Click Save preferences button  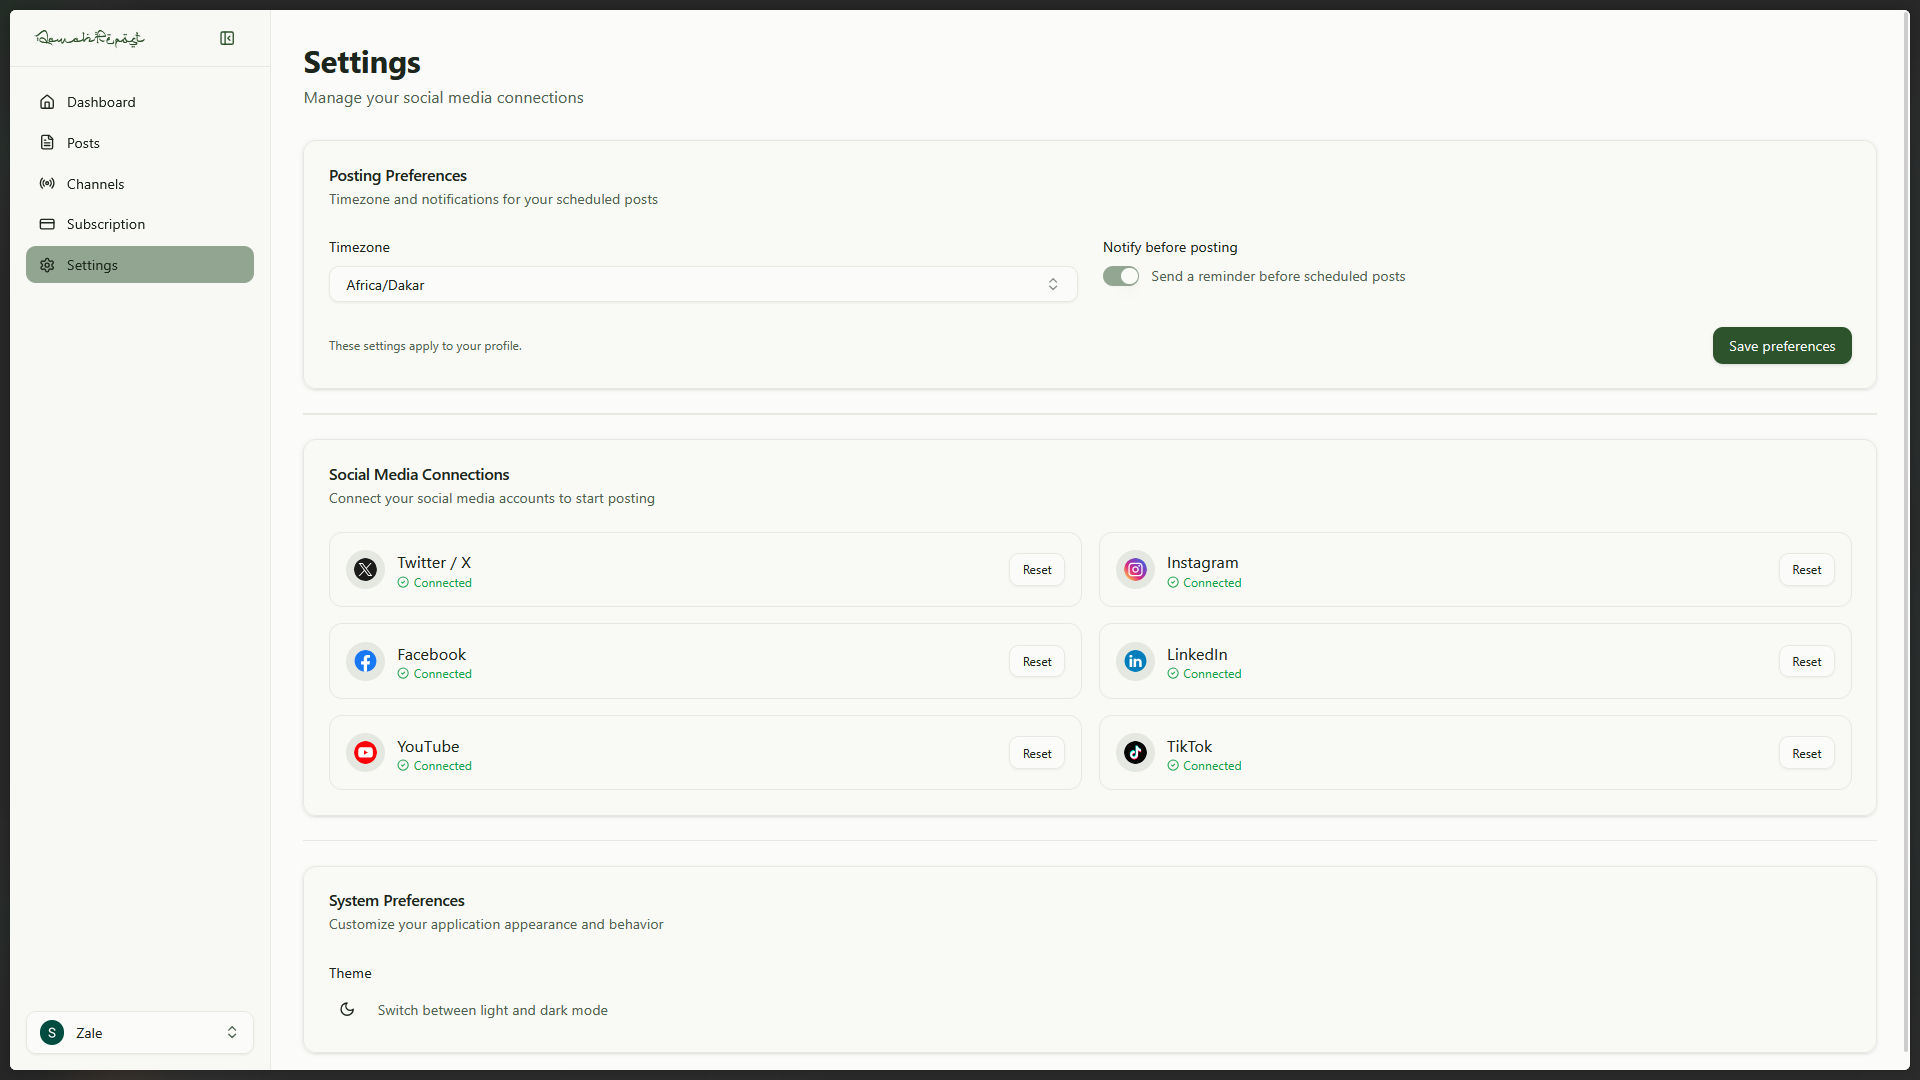[x=1781, y=346]
